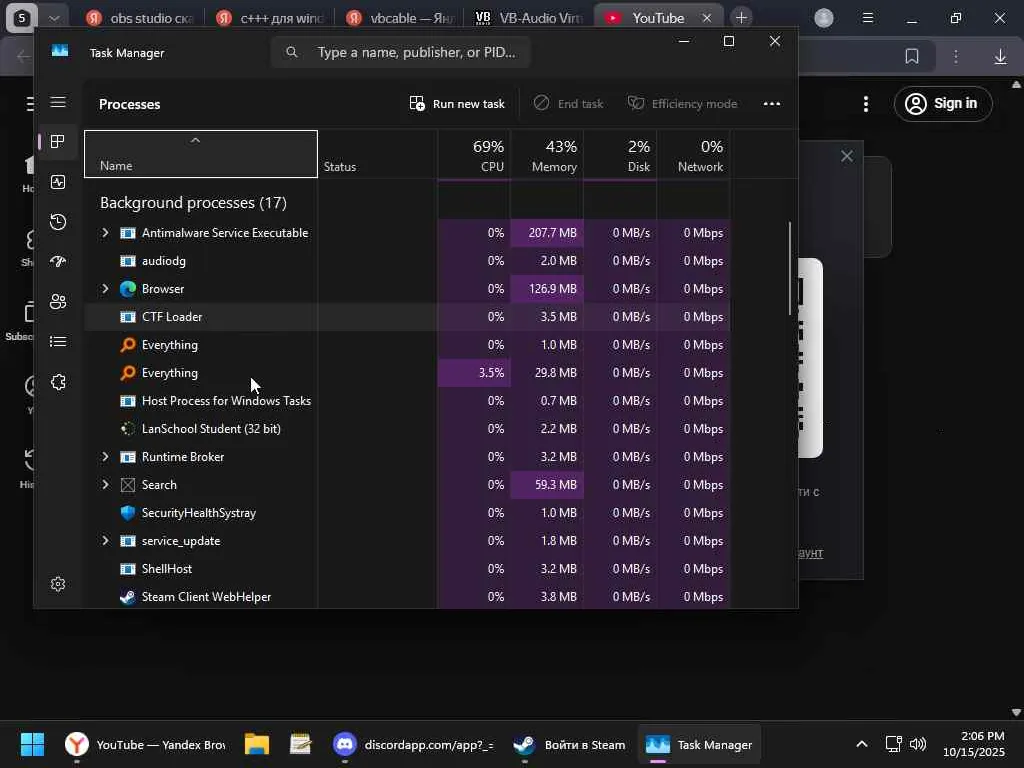Open a new browser tab

click(741, 18)
